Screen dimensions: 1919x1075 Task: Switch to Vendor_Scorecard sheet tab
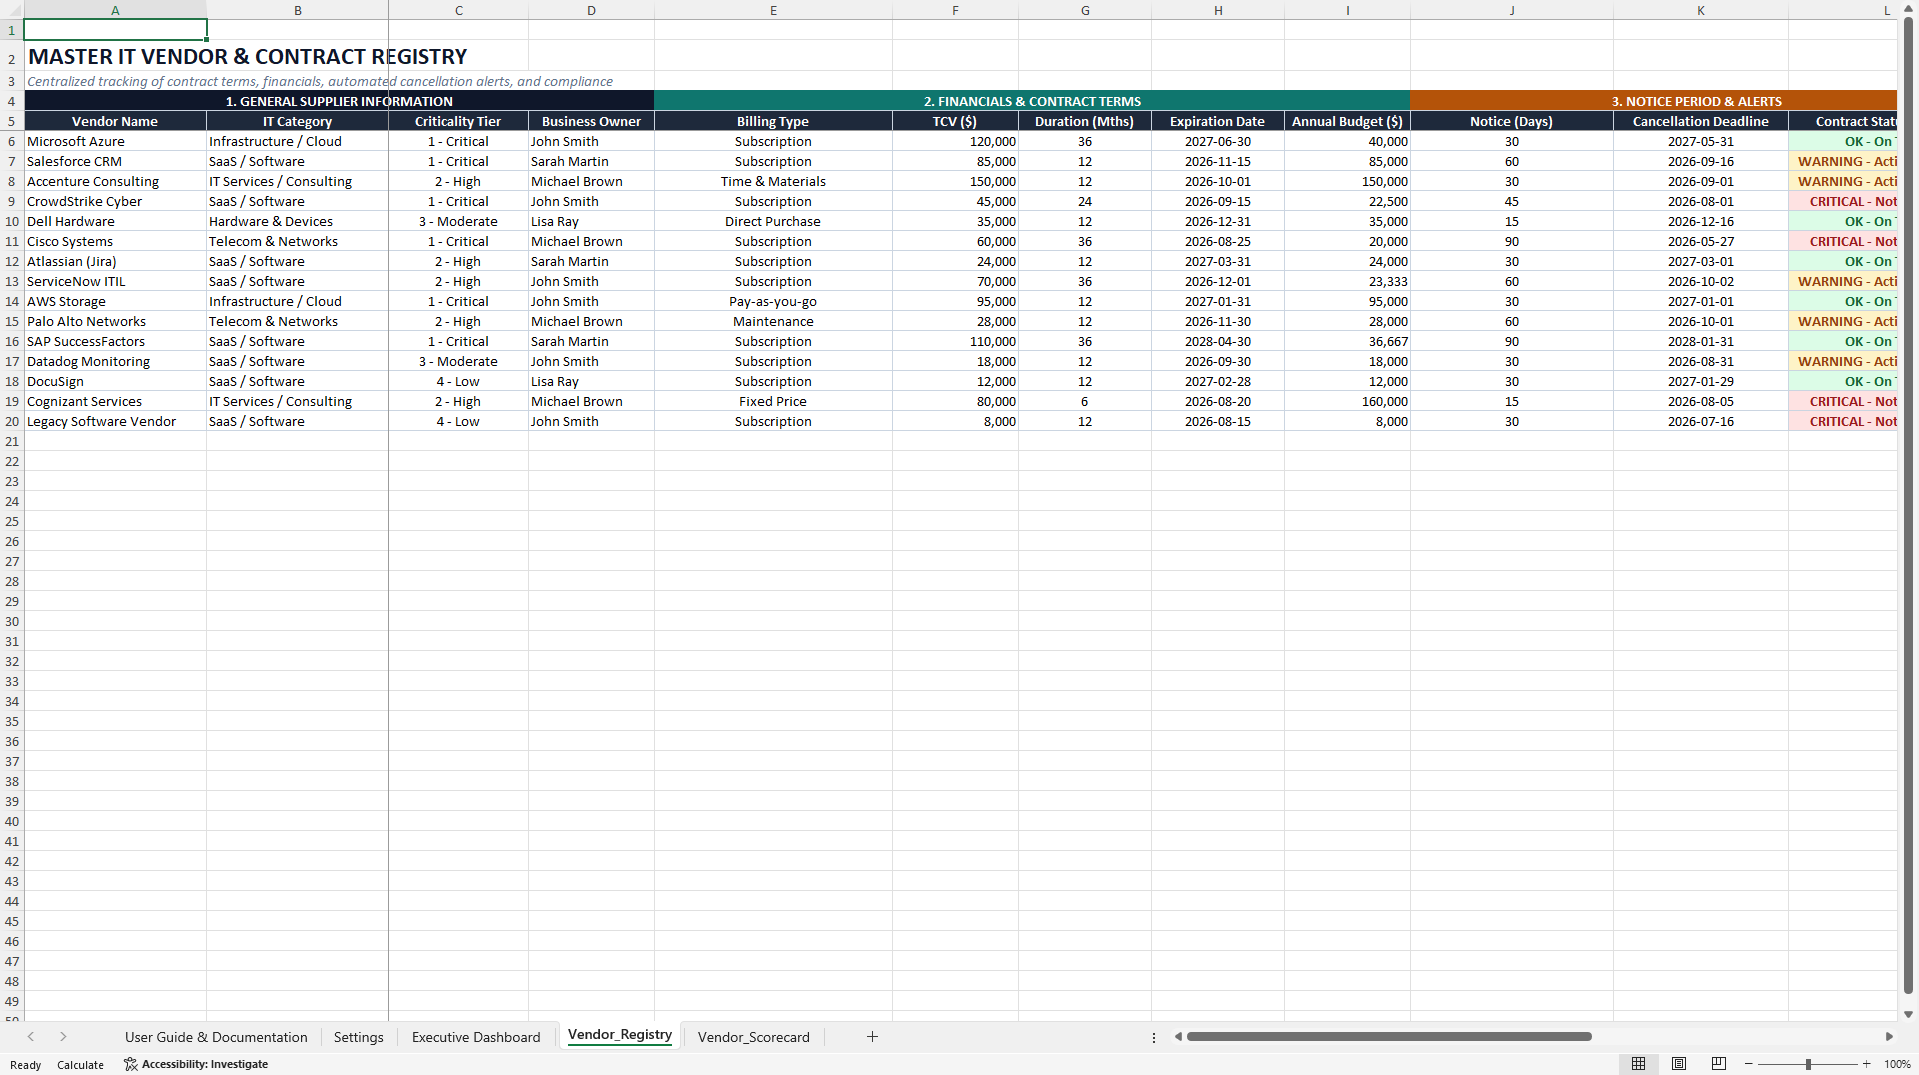pos(753,1037)
